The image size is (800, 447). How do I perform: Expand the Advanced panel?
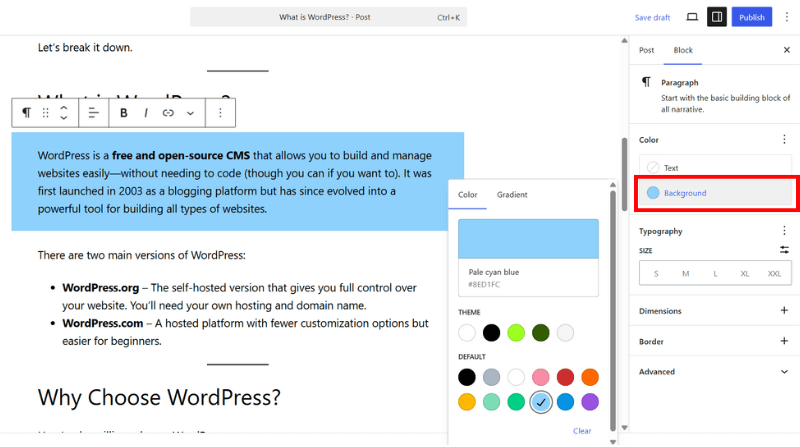tap(714, 371)
